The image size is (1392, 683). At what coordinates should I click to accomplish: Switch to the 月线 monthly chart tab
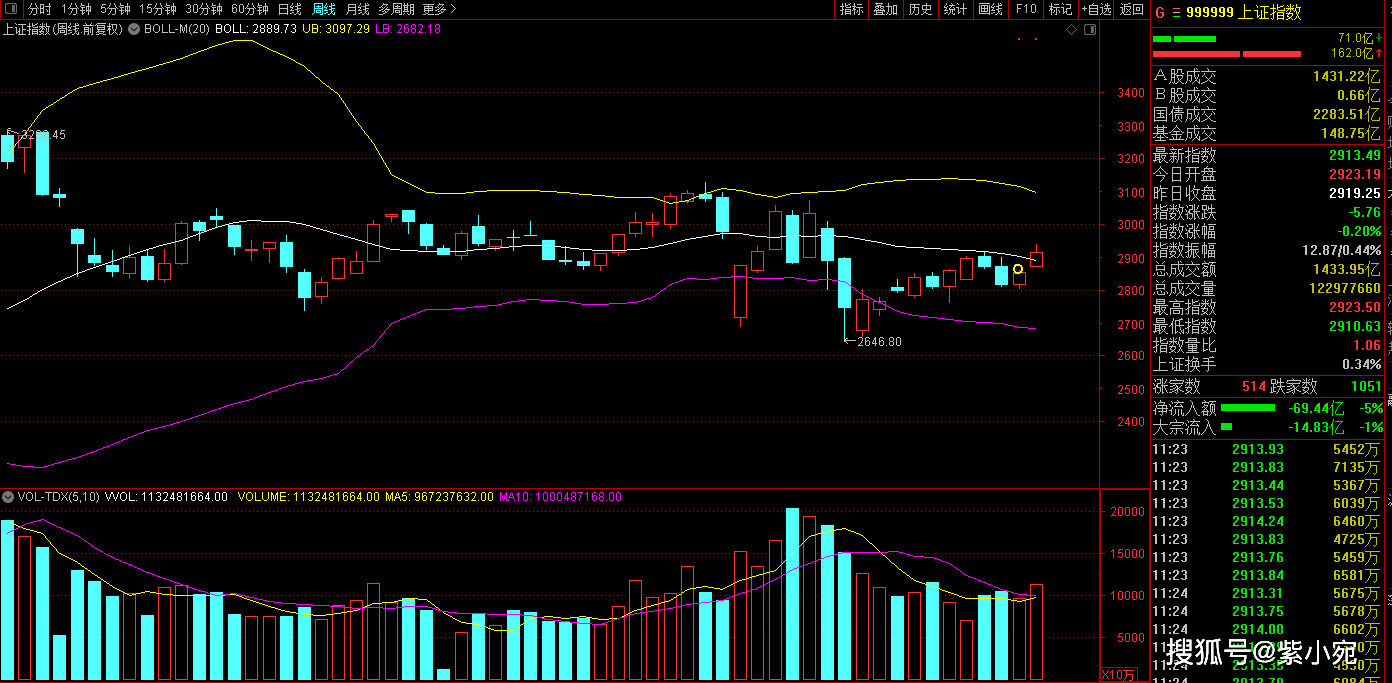pyautogui.click(x=357, y=9)
